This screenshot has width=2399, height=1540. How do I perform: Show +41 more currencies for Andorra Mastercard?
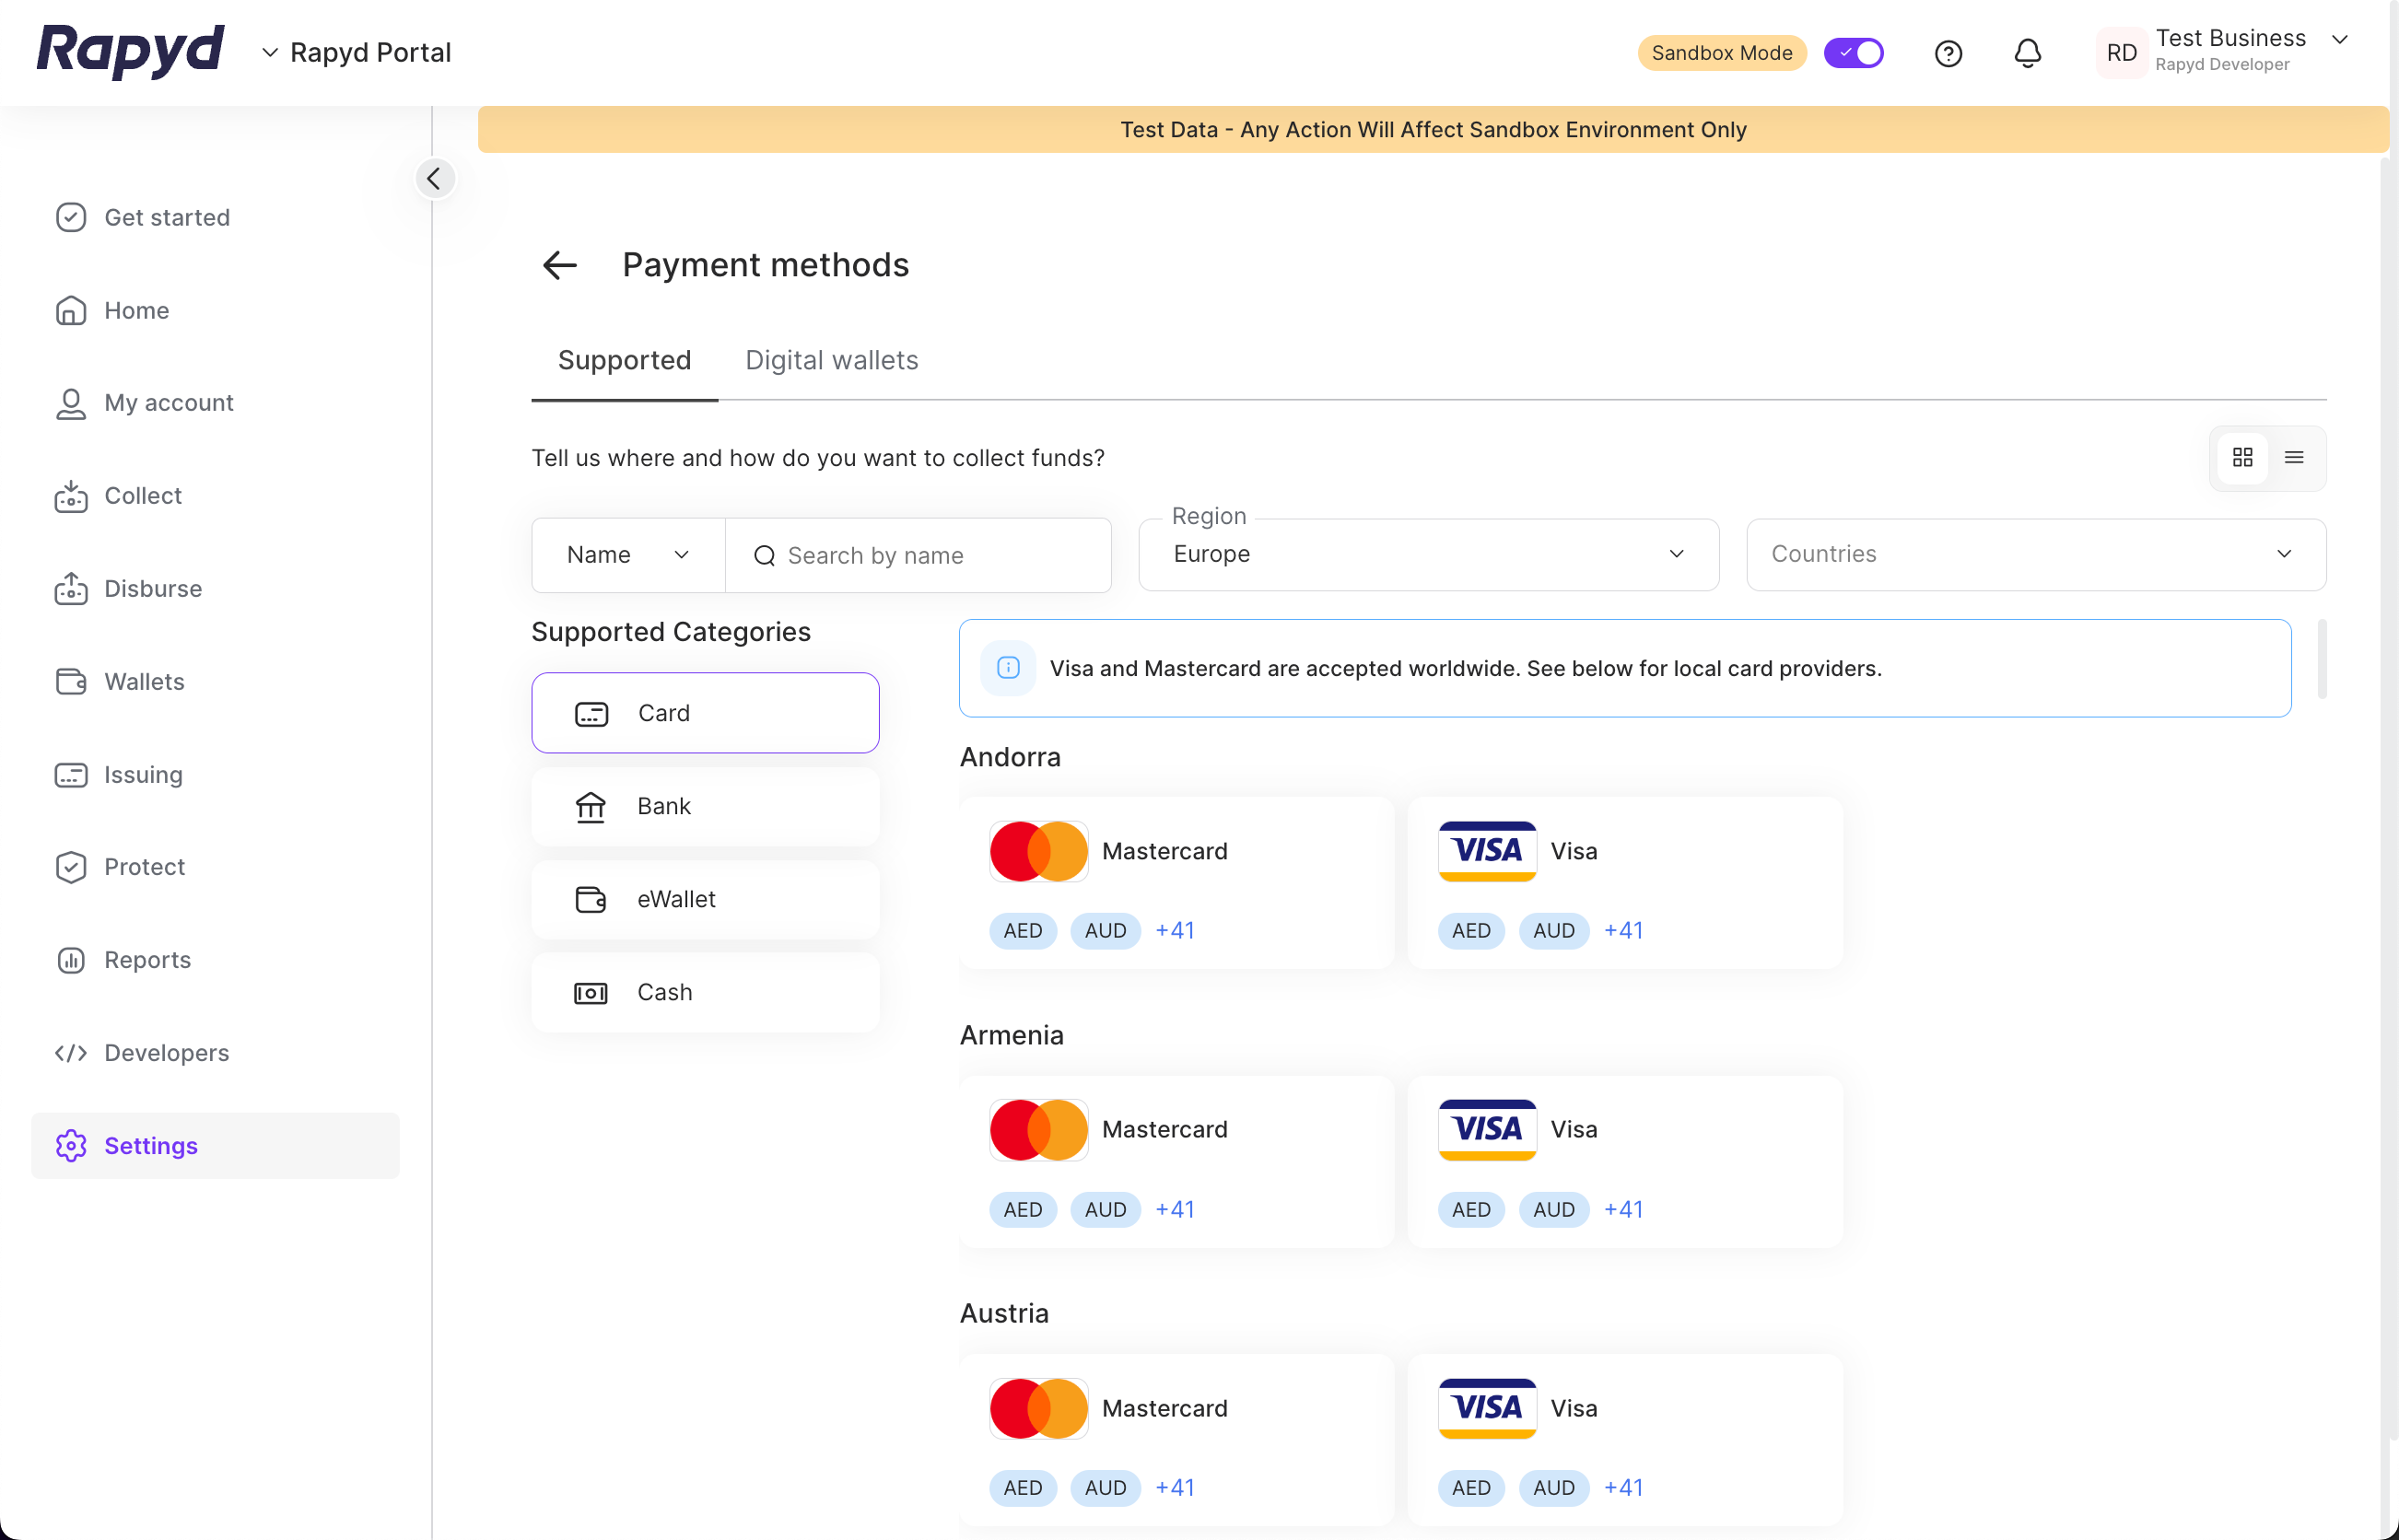click(1174, 931)
